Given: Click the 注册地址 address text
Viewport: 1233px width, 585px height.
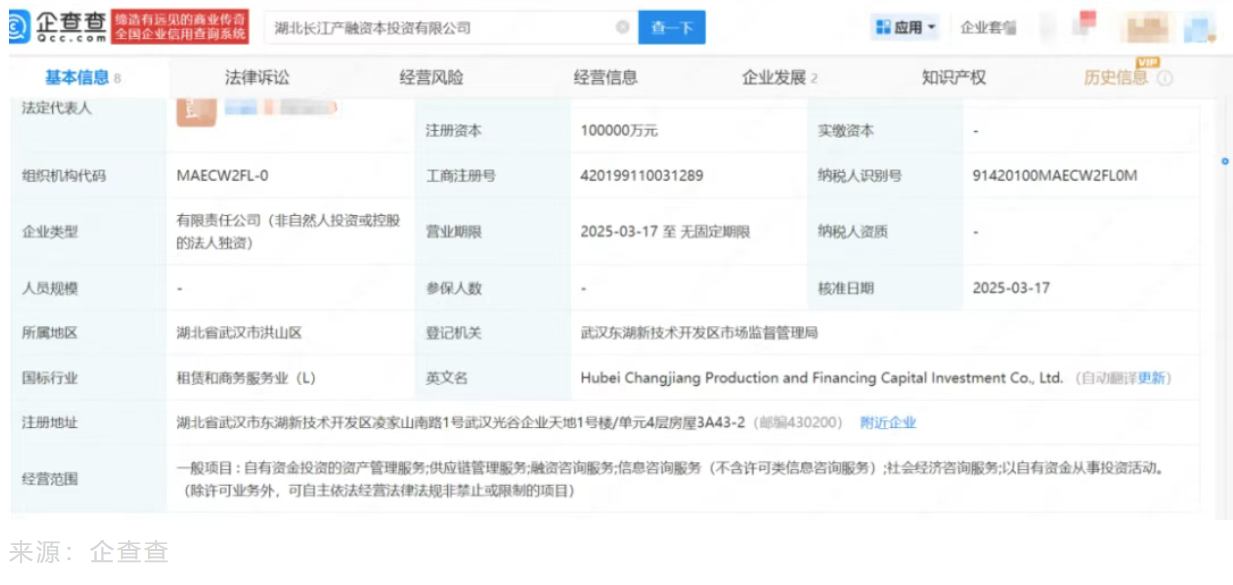Looking at the screenshot, I should click(x=460, y=423).
